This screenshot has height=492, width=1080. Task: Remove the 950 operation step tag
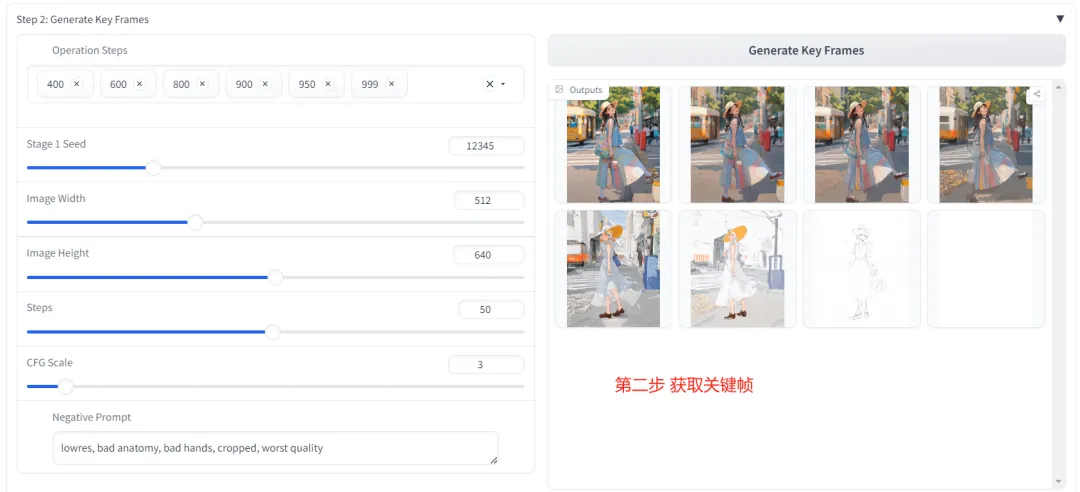coord(328,84)
